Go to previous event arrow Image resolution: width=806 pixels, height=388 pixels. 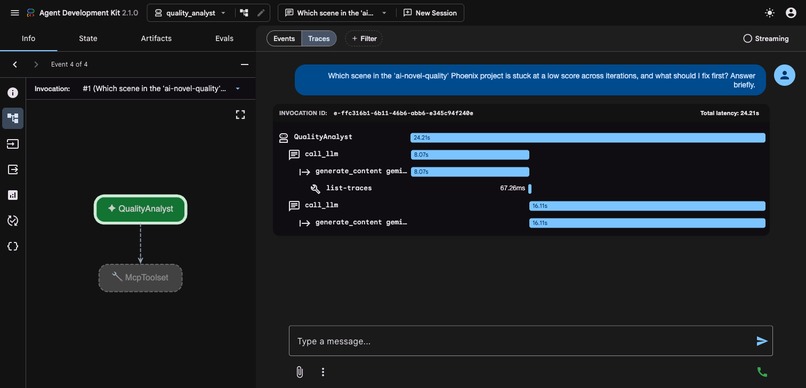(15, 64)
